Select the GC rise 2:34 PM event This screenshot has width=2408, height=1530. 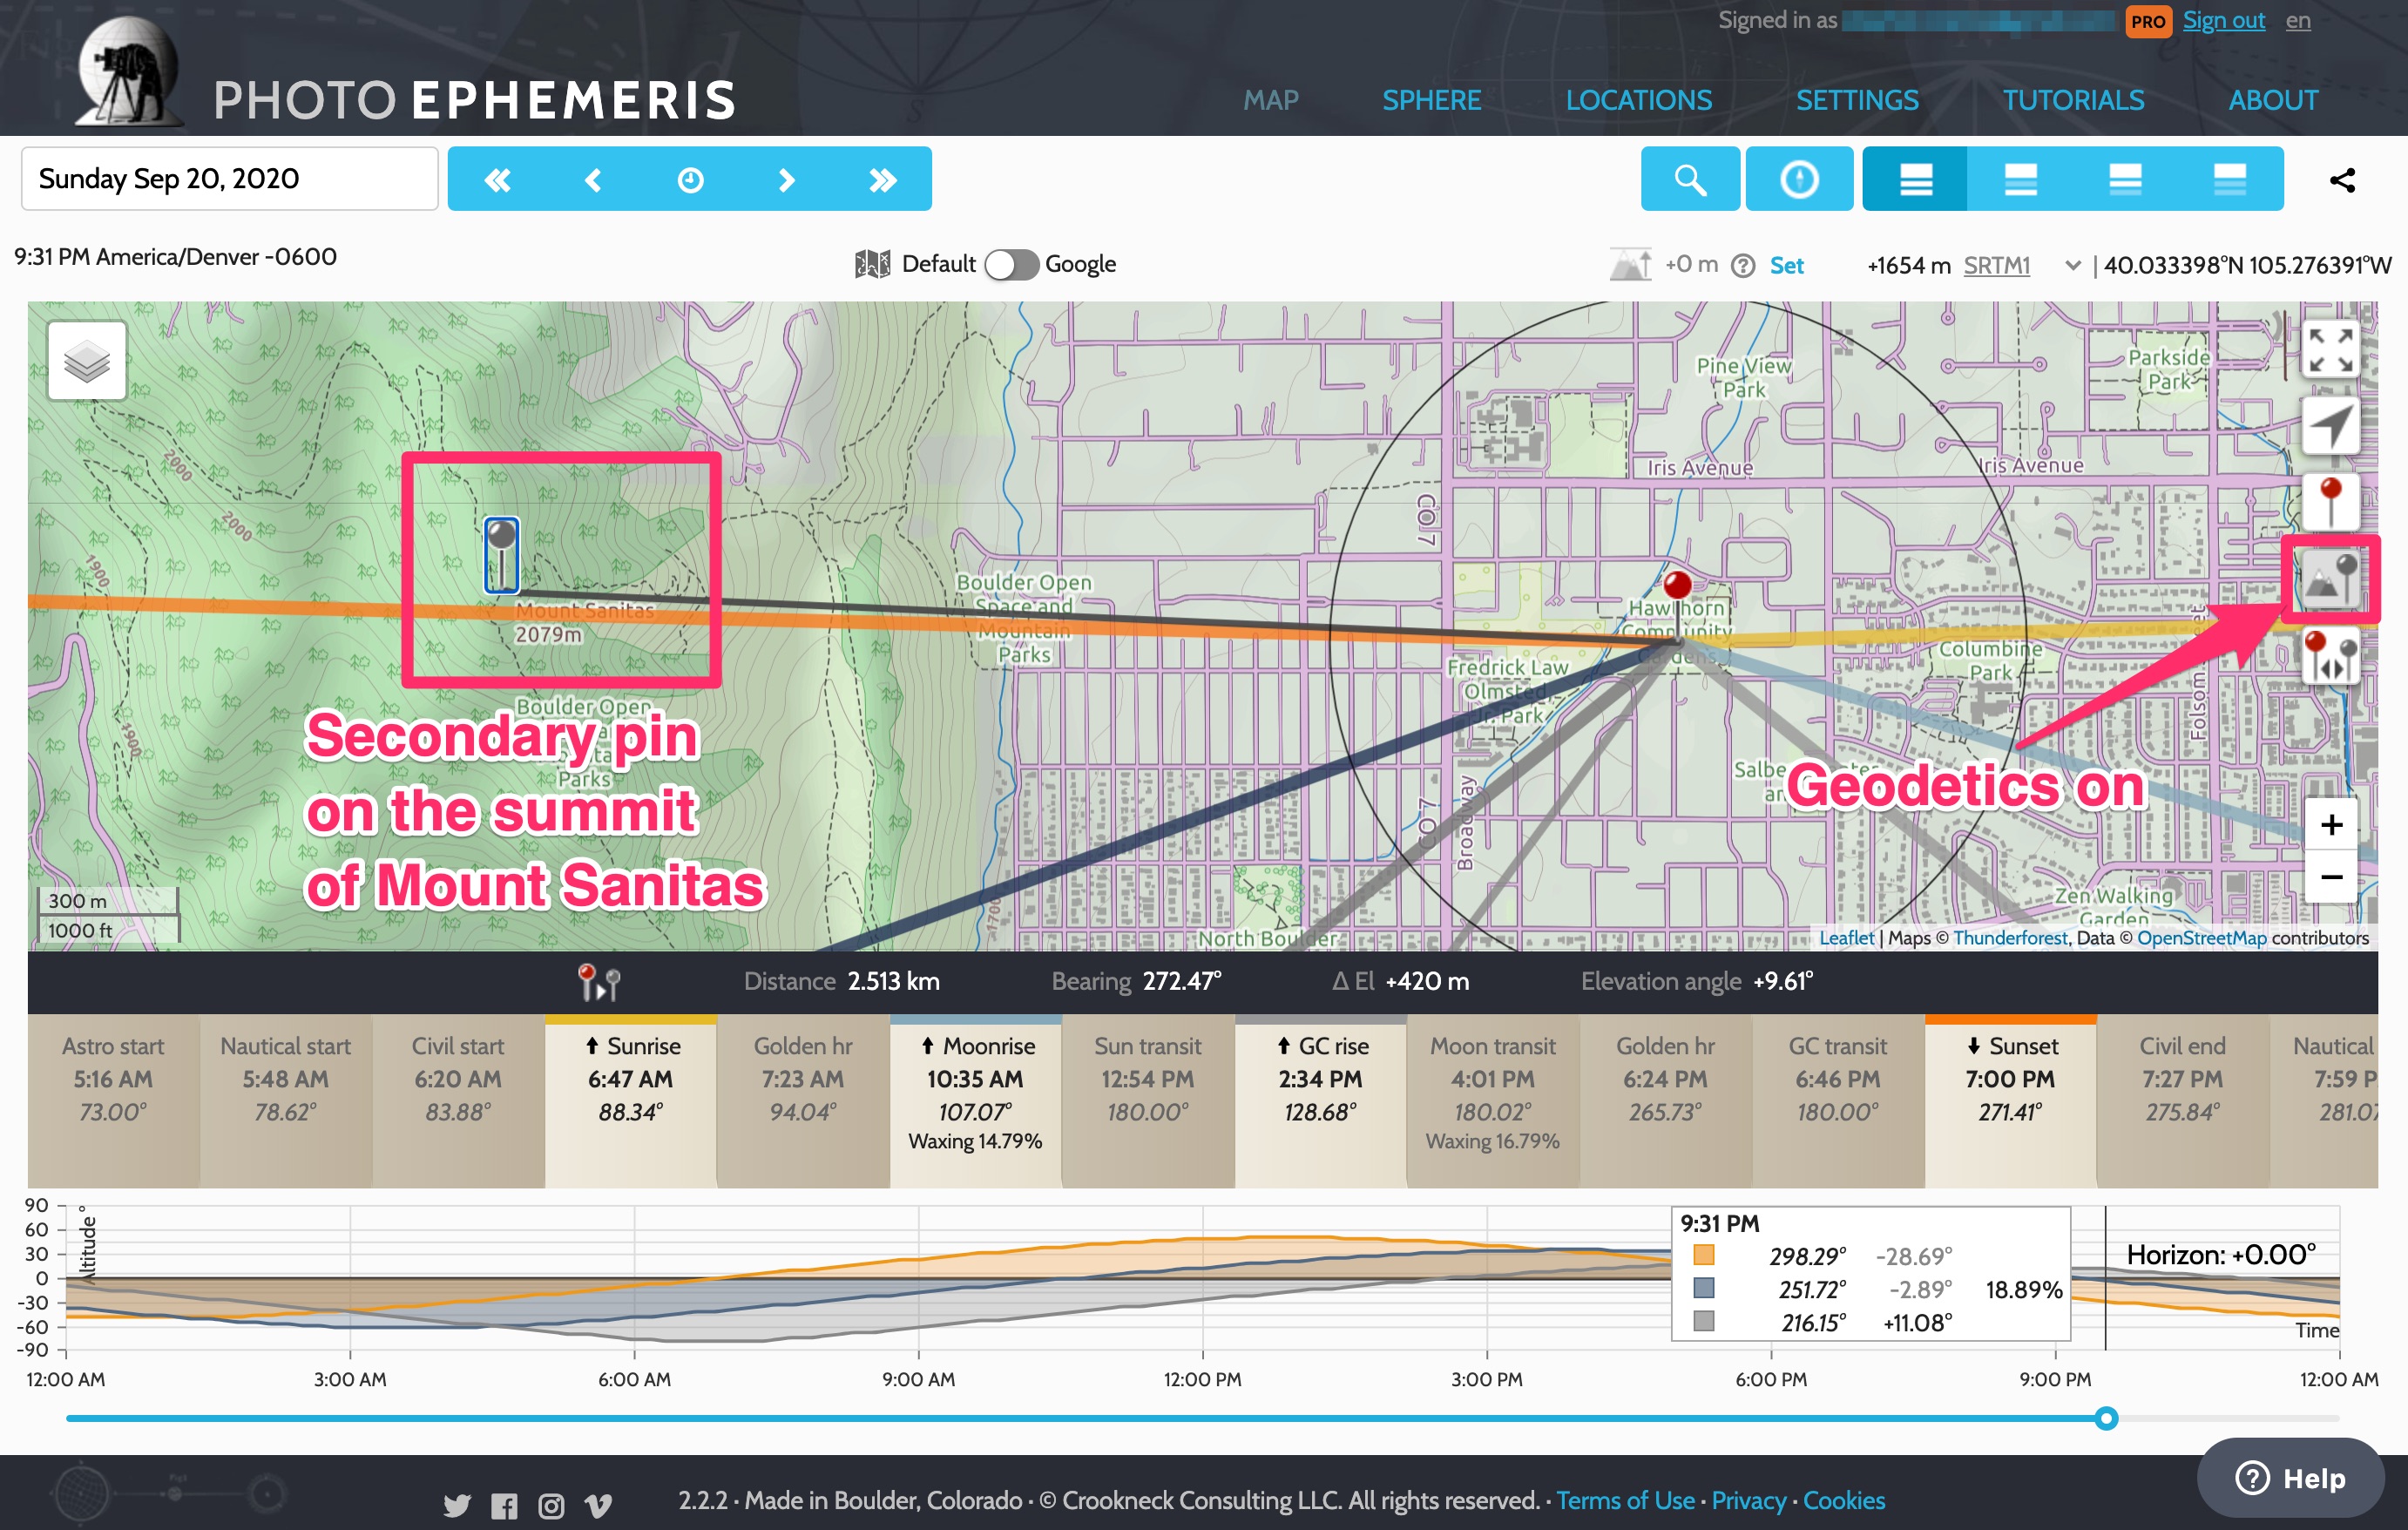point(1320,1102)
